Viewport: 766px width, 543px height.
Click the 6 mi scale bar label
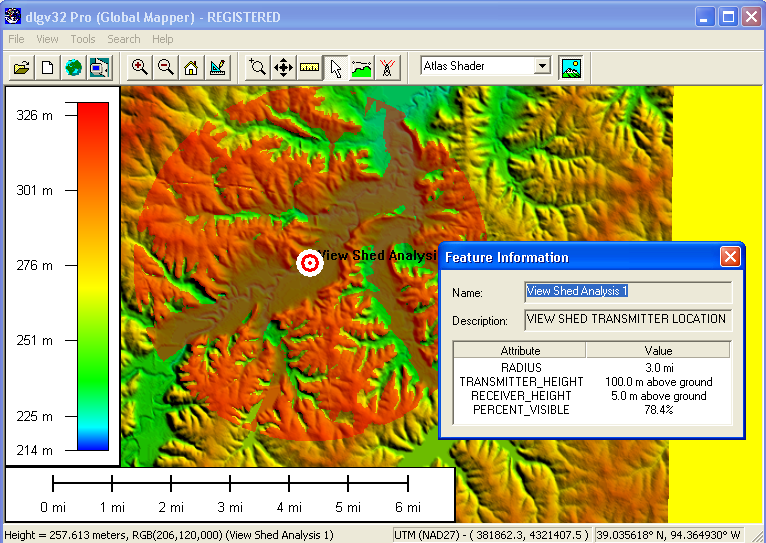[x=408, y=507]
